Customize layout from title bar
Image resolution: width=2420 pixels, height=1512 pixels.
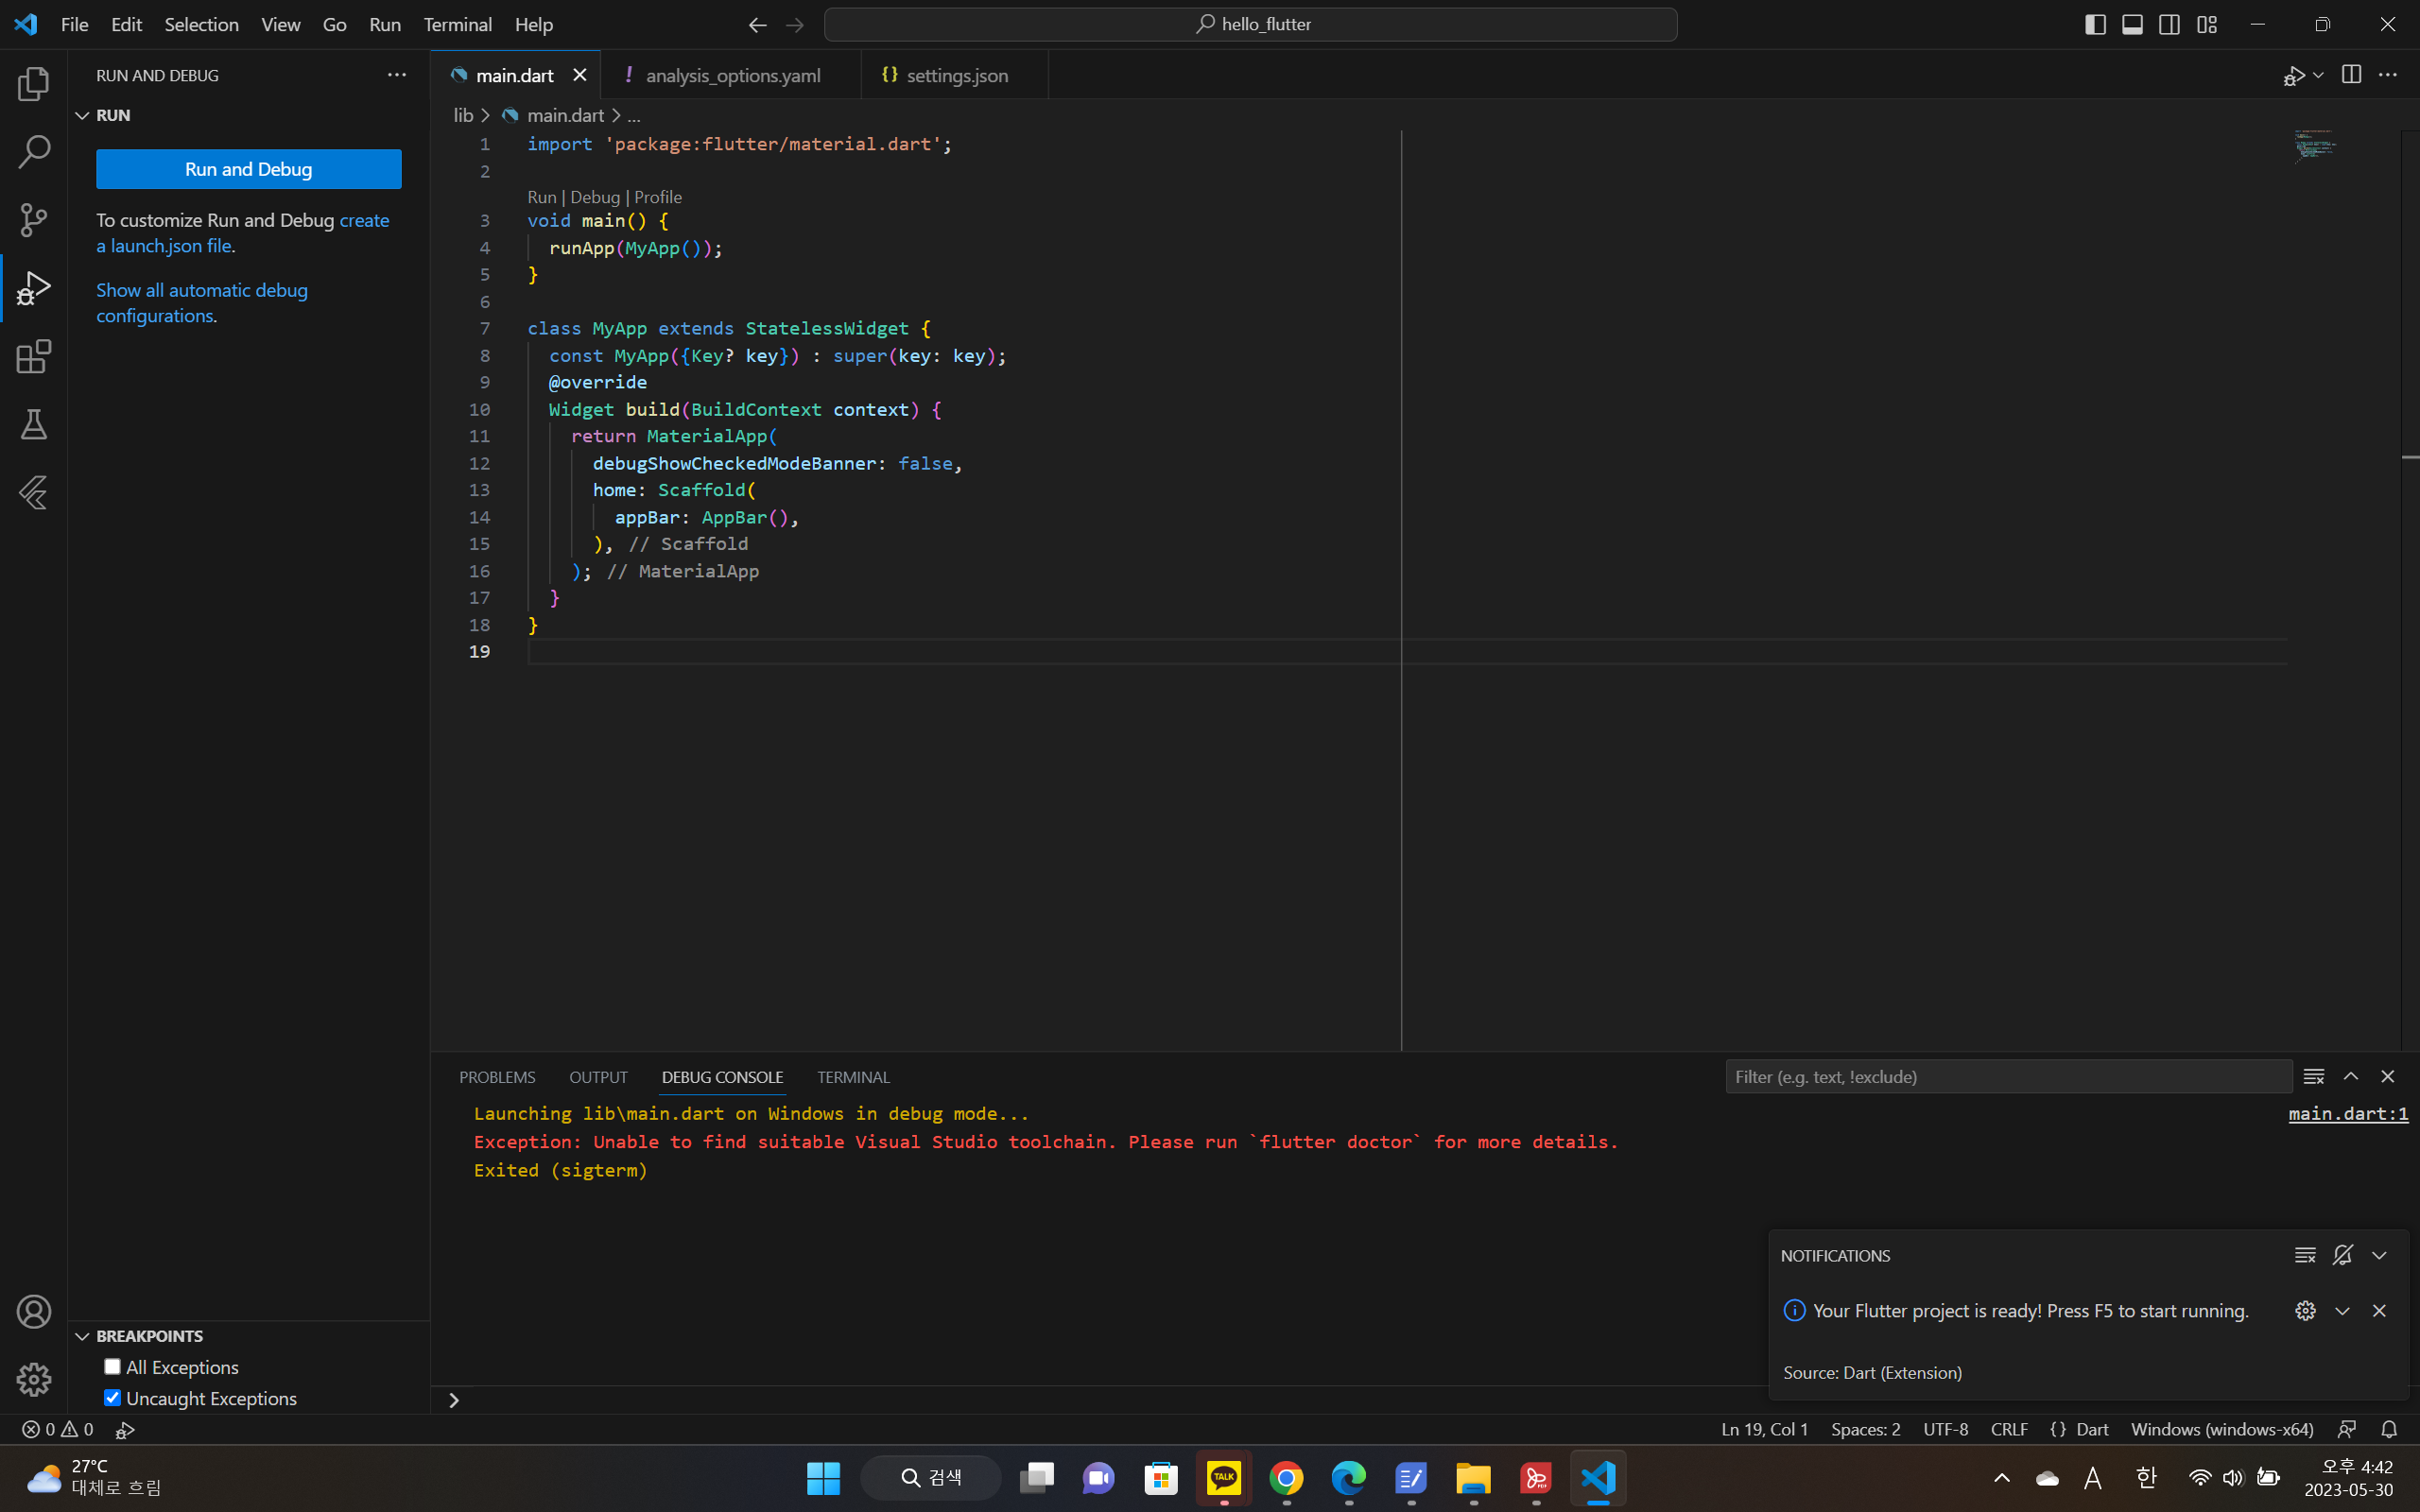(2207, 25)
